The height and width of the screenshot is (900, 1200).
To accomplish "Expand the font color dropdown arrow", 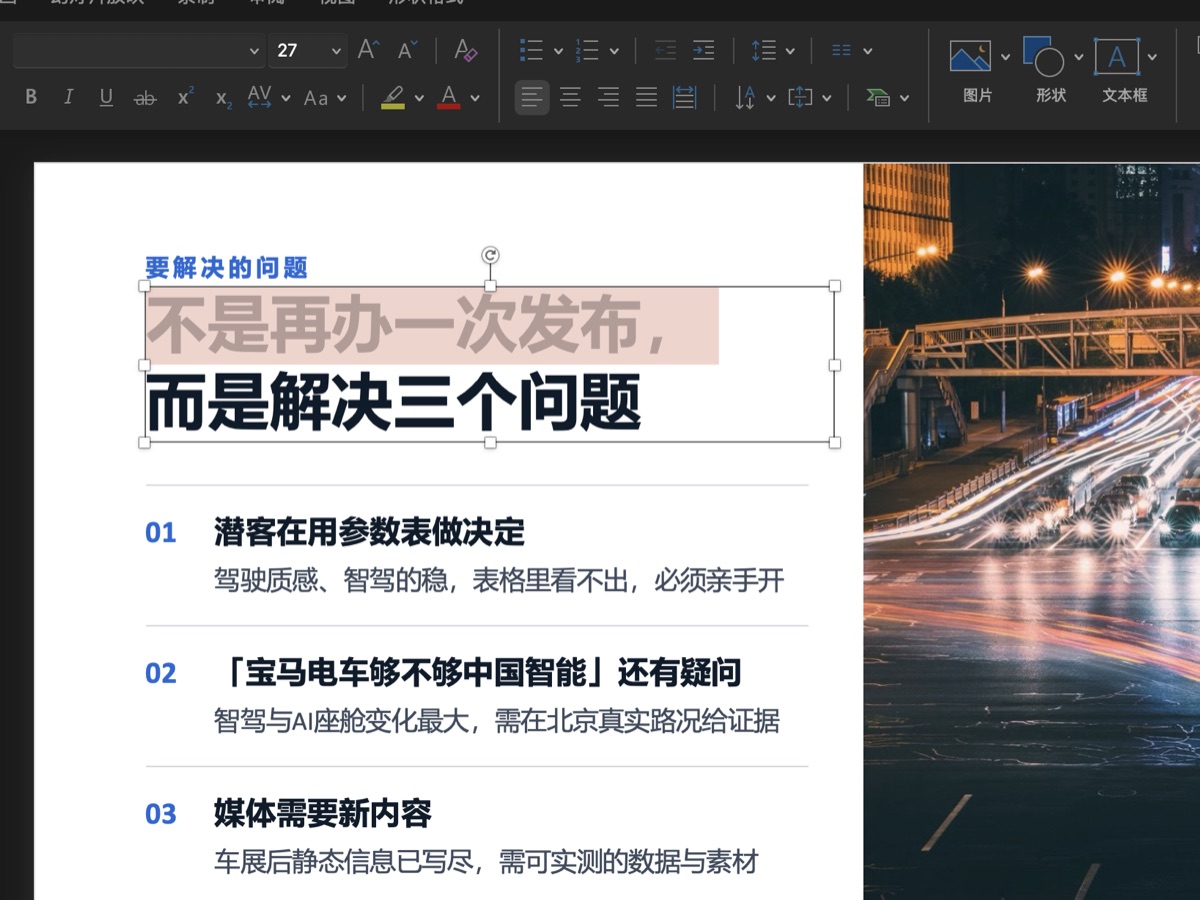I will click(x=475, y=98).
